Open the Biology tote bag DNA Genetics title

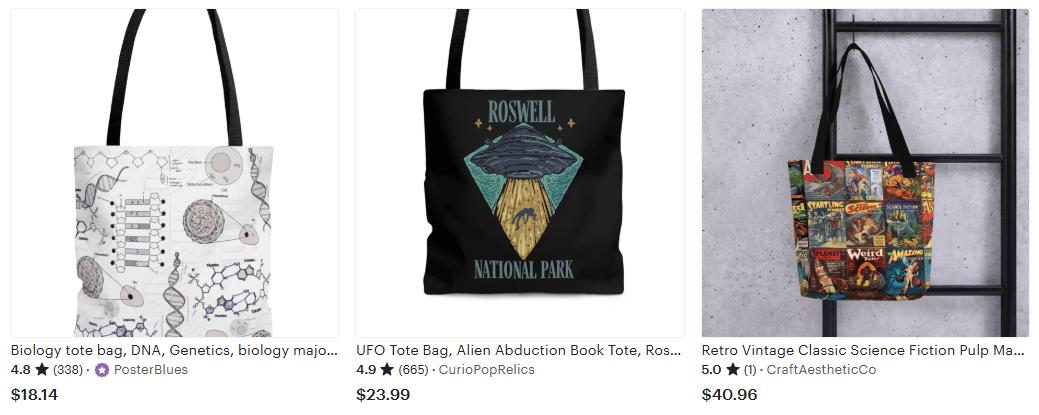click(174, 350)
